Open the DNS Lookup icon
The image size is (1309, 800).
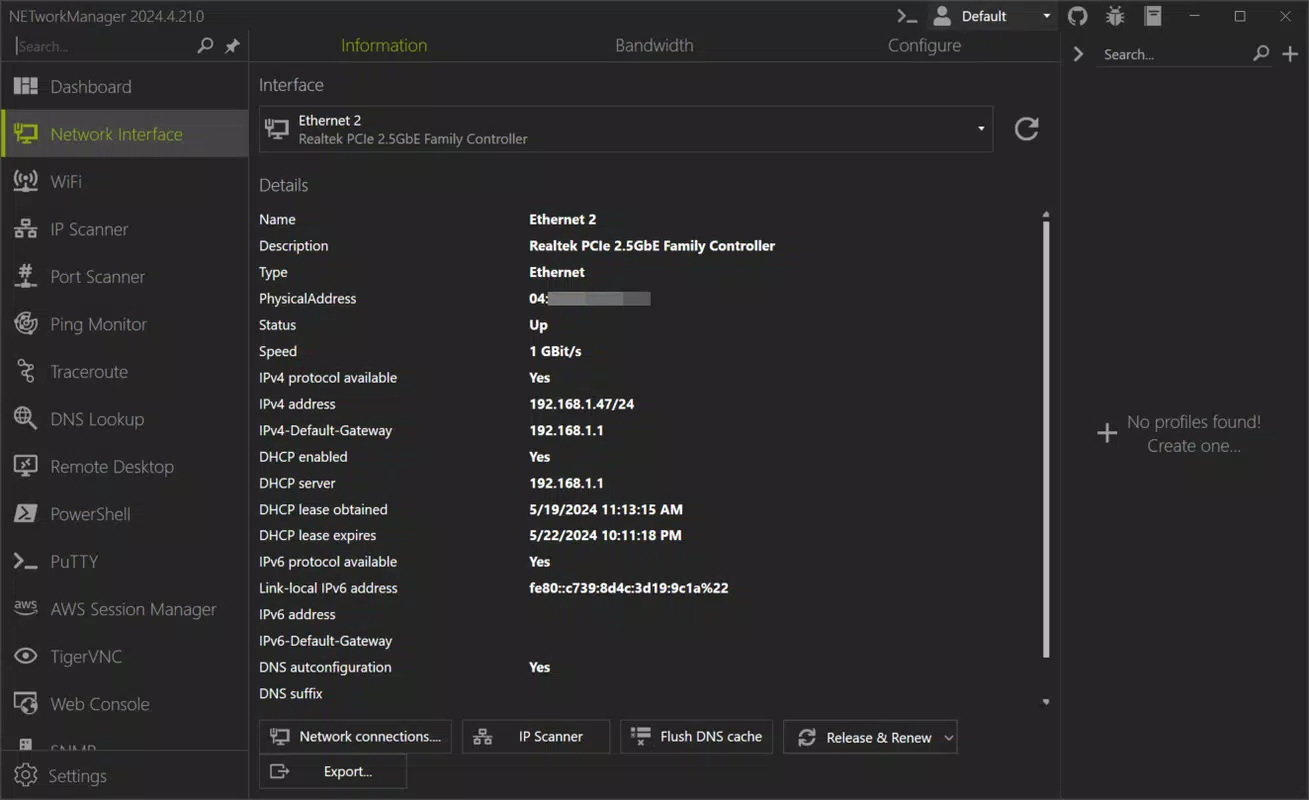(x=25, y=419)
